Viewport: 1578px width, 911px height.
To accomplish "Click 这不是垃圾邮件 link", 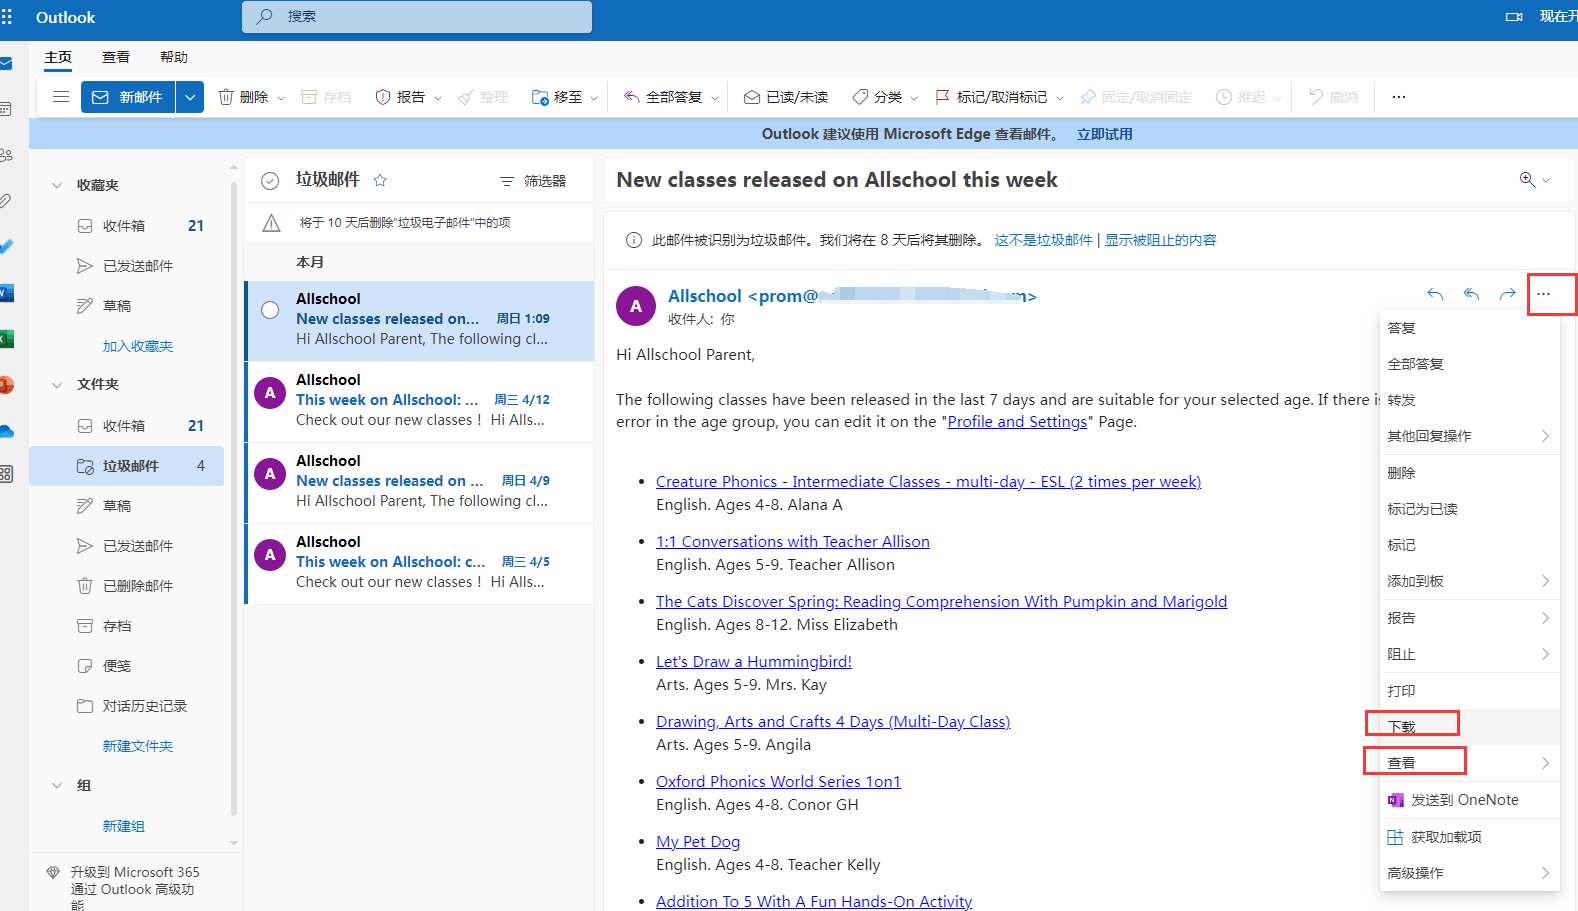I will [x=1043, y=240].
